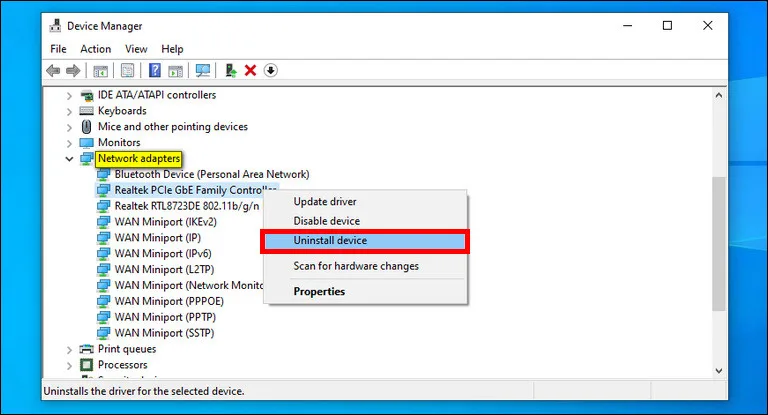Choose Disable device from context menu
Screen dimensions: 768x415
pyautogui.click(x=365, y=221)
